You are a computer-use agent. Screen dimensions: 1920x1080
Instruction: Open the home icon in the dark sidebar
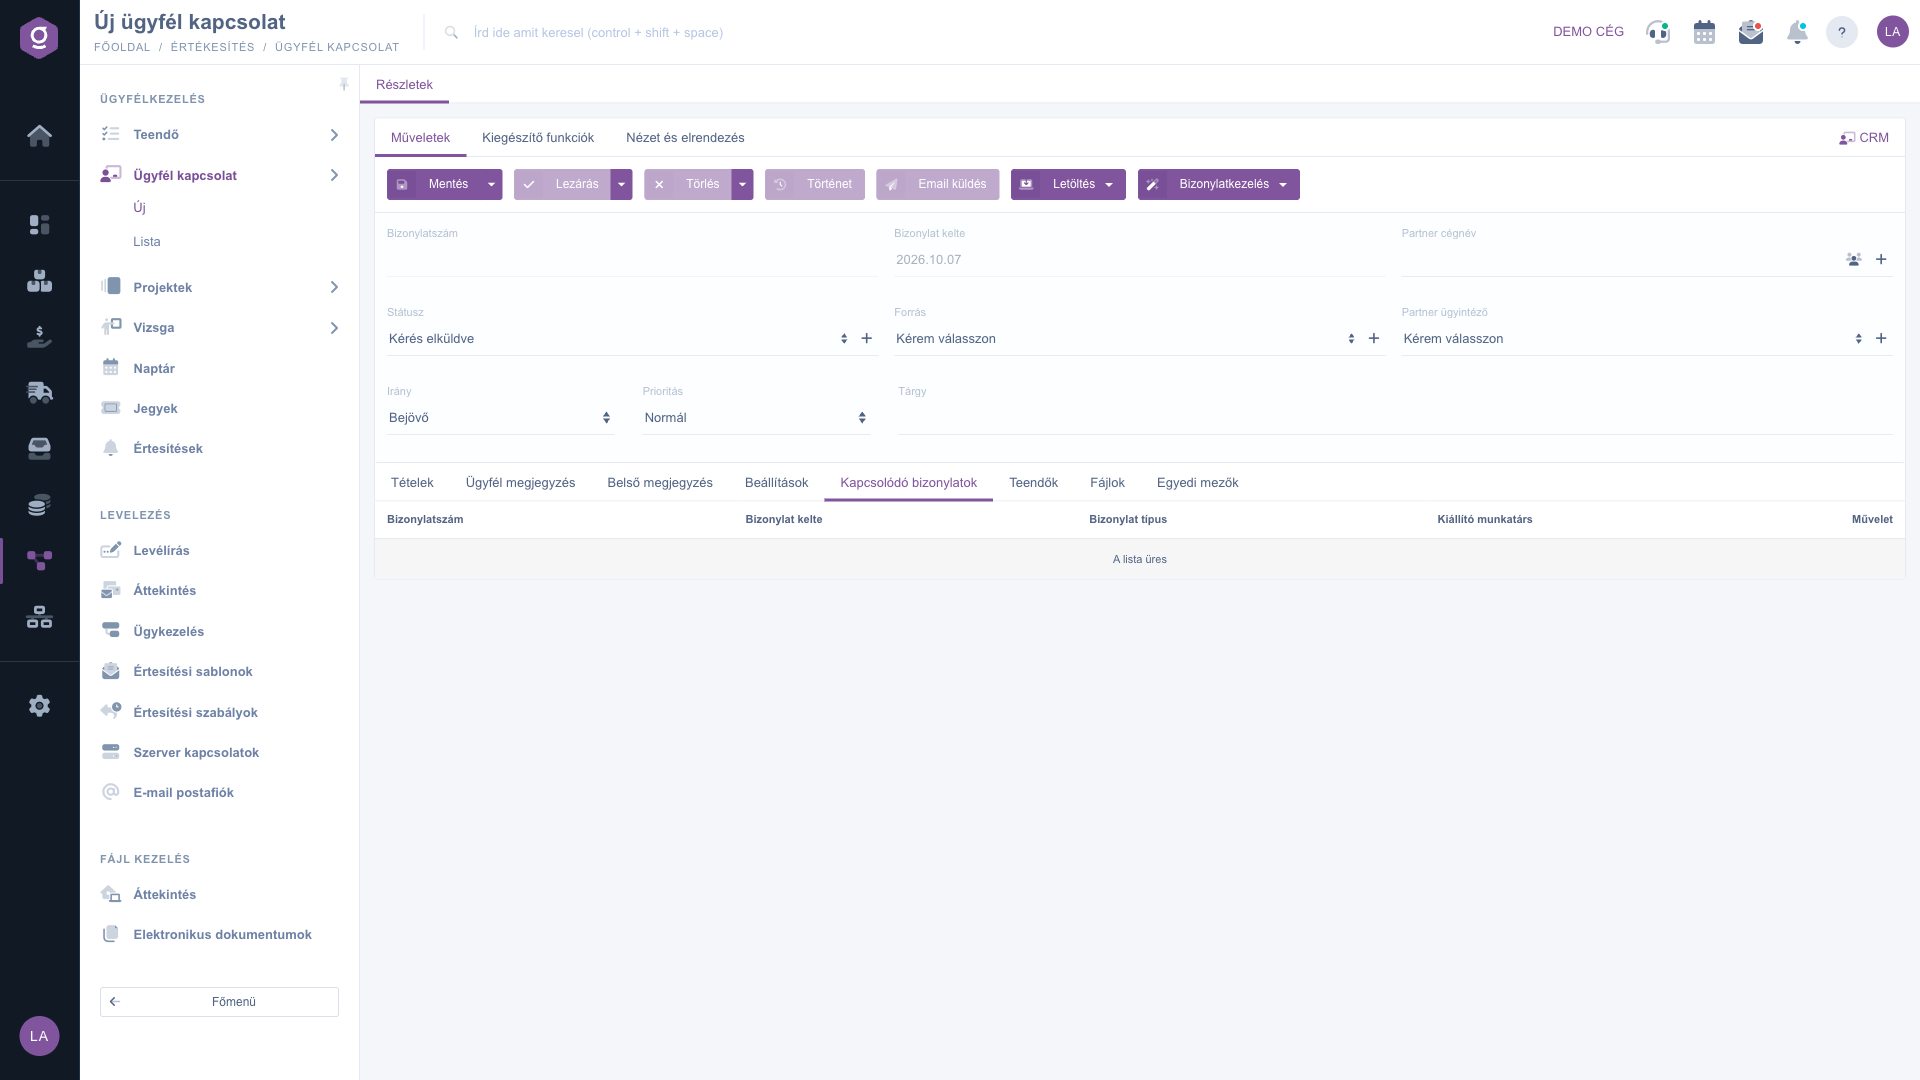tap(39, 136)
